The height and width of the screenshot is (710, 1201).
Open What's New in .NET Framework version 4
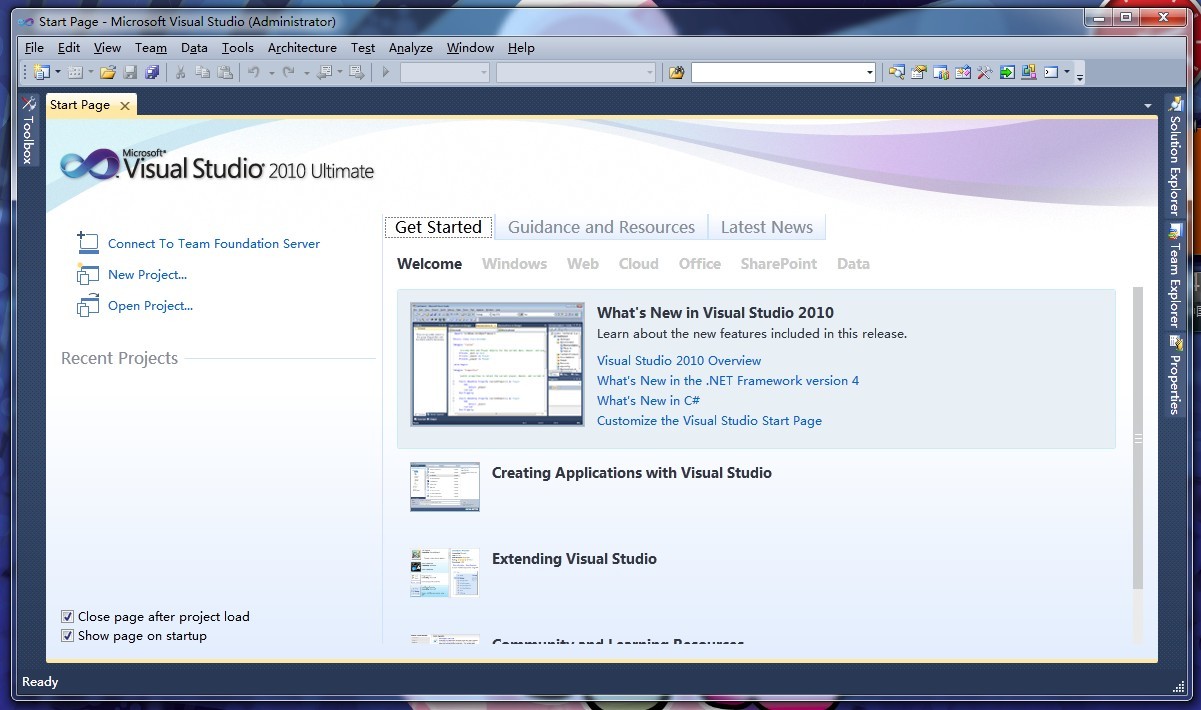tap(728, 380)
